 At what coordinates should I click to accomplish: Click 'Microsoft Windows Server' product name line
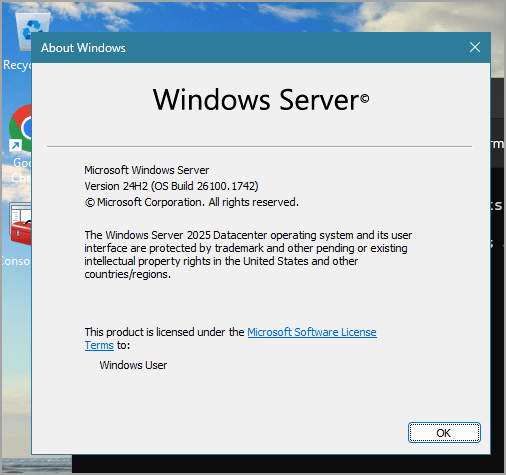pyautogui.click(x=147, y=170)
